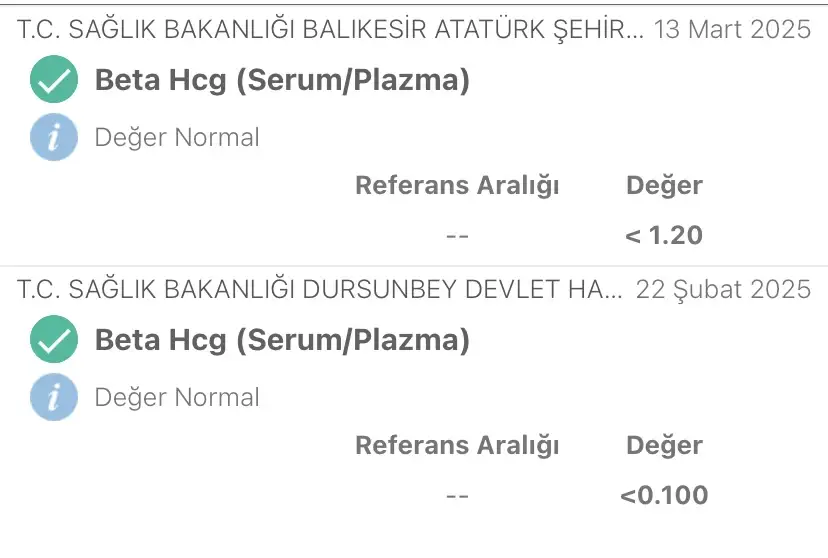Click blue info icon of 22 Şubat result
This screenshot has width=828, height=558.
pos(54,397)
